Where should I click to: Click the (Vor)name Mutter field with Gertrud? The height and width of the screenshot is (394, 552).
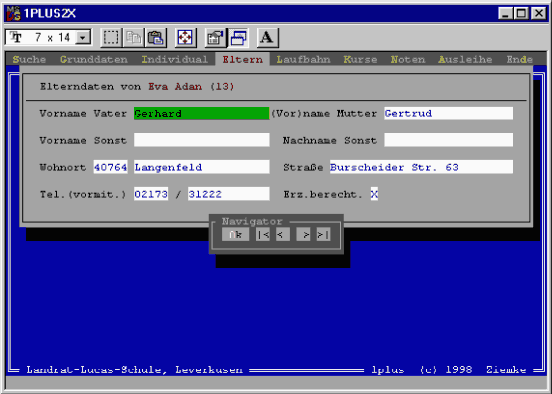pos(448,113)
